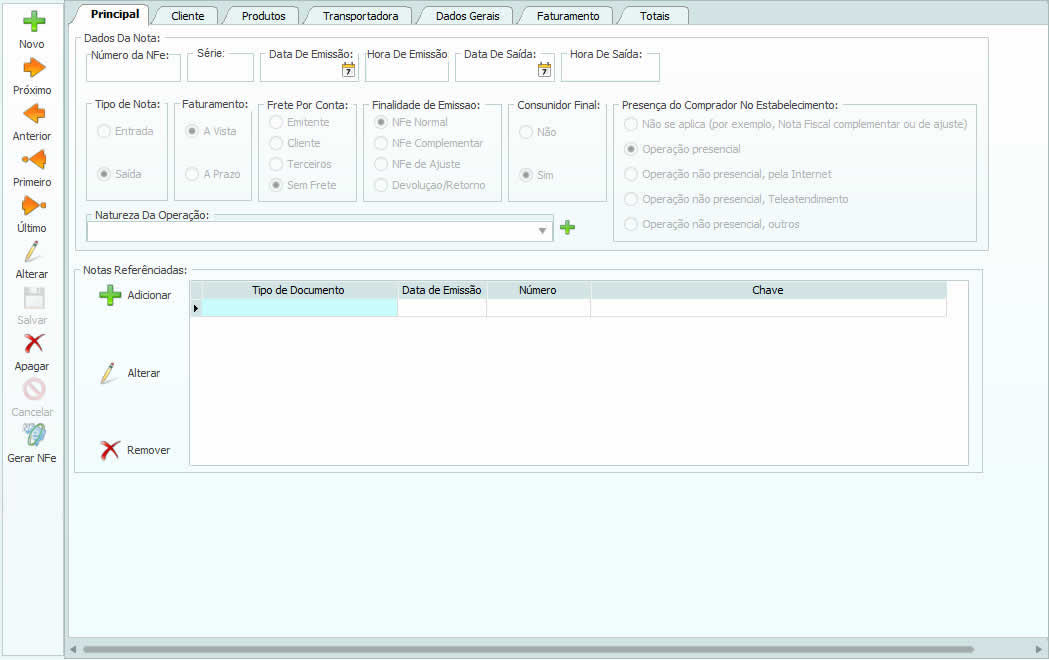Go to next record with Próximo arrow
This screenshot has width=1049, height=660.
33,68
